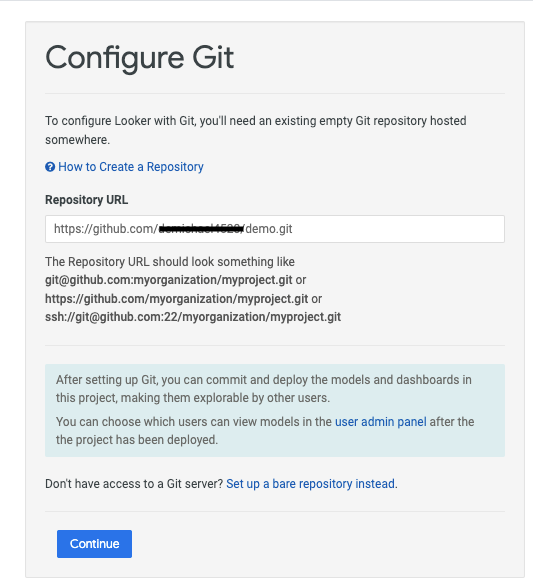The width and height of the screenshot is (533, 585).
Task: Click the Configure Git heading
Action: [139, 58]
